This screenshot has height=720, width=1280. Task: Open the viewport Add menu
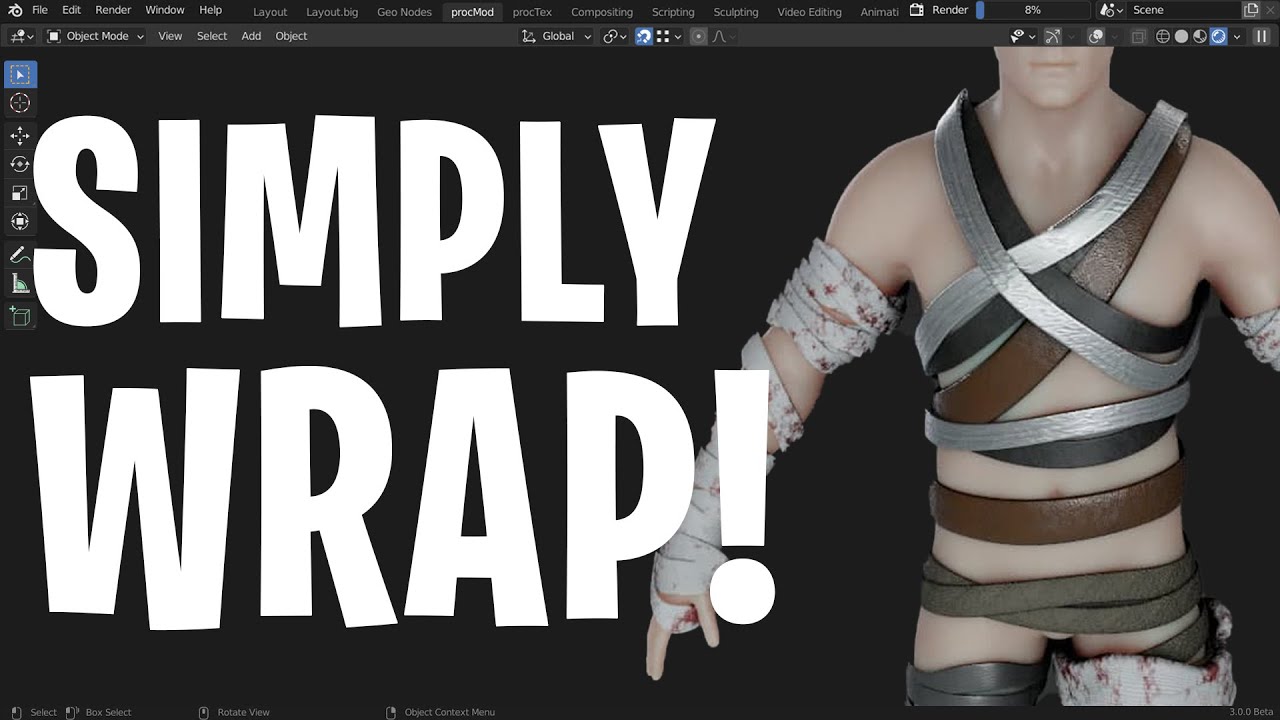251,36
